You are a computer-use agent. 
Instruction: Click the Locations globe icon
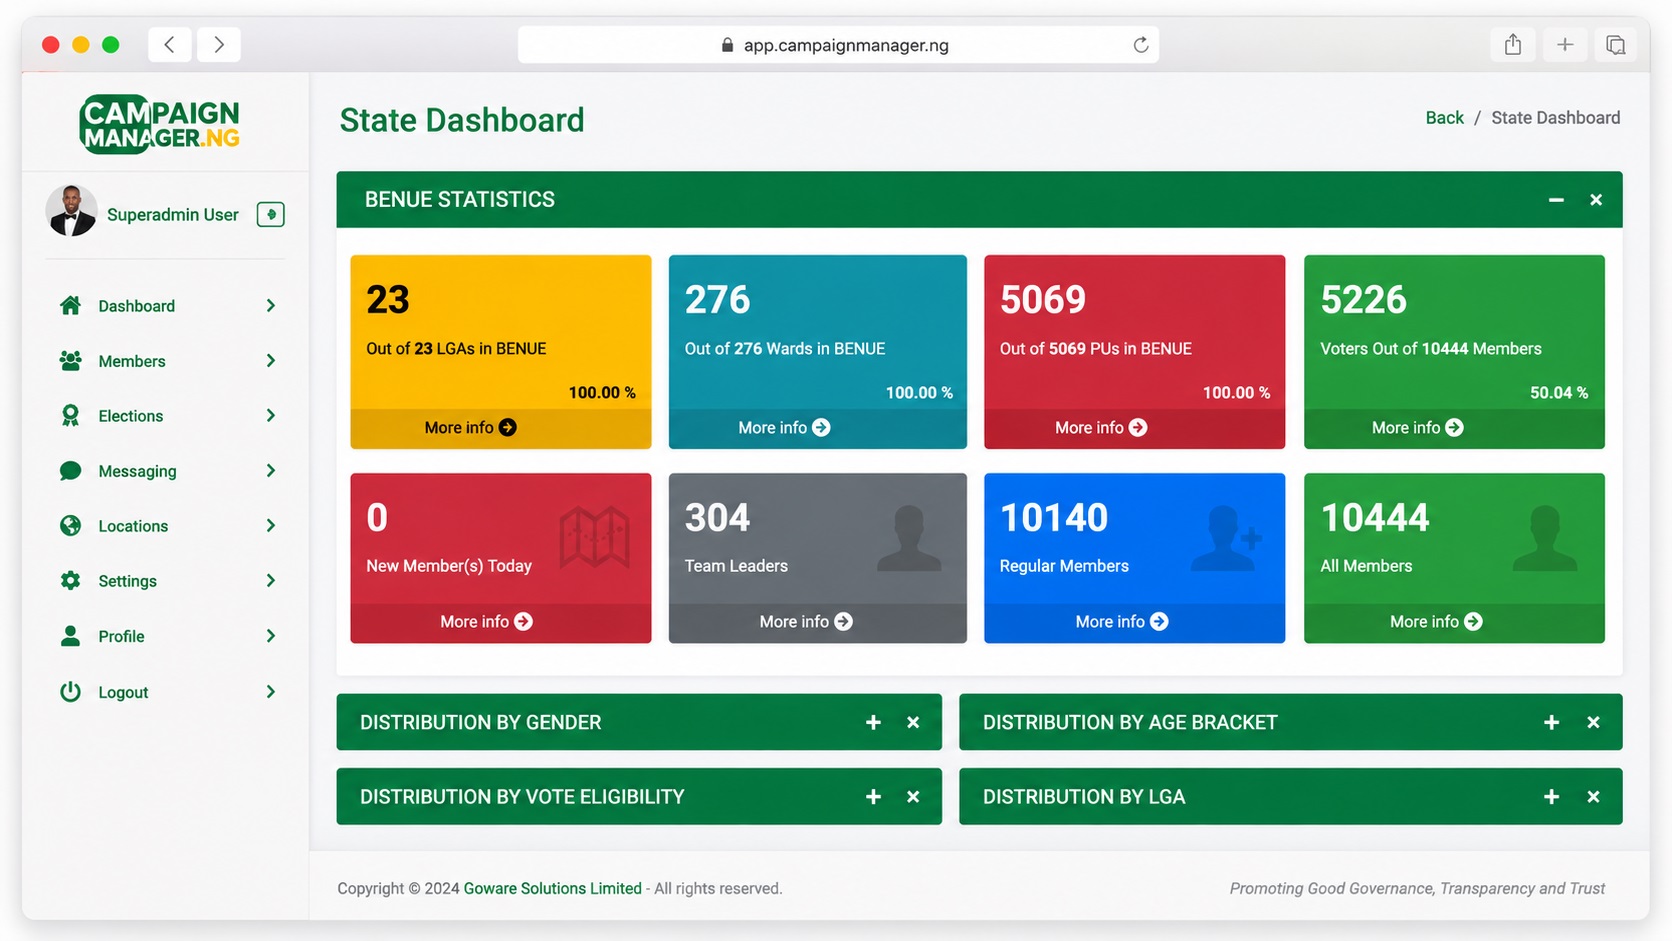click(x=70, y=525)
